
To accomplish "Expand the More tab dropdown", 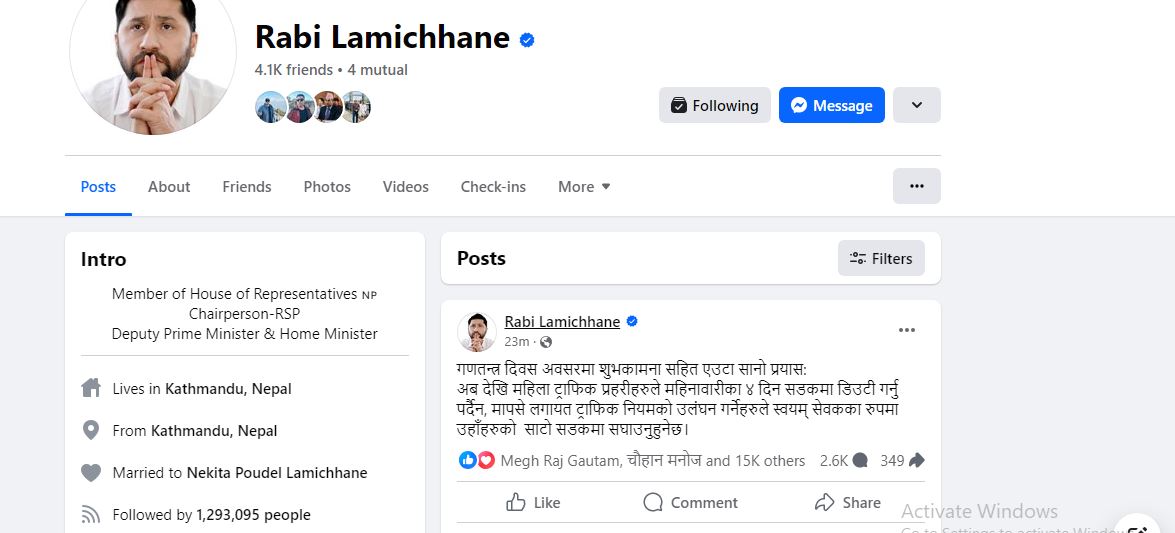I will (584, 187).
